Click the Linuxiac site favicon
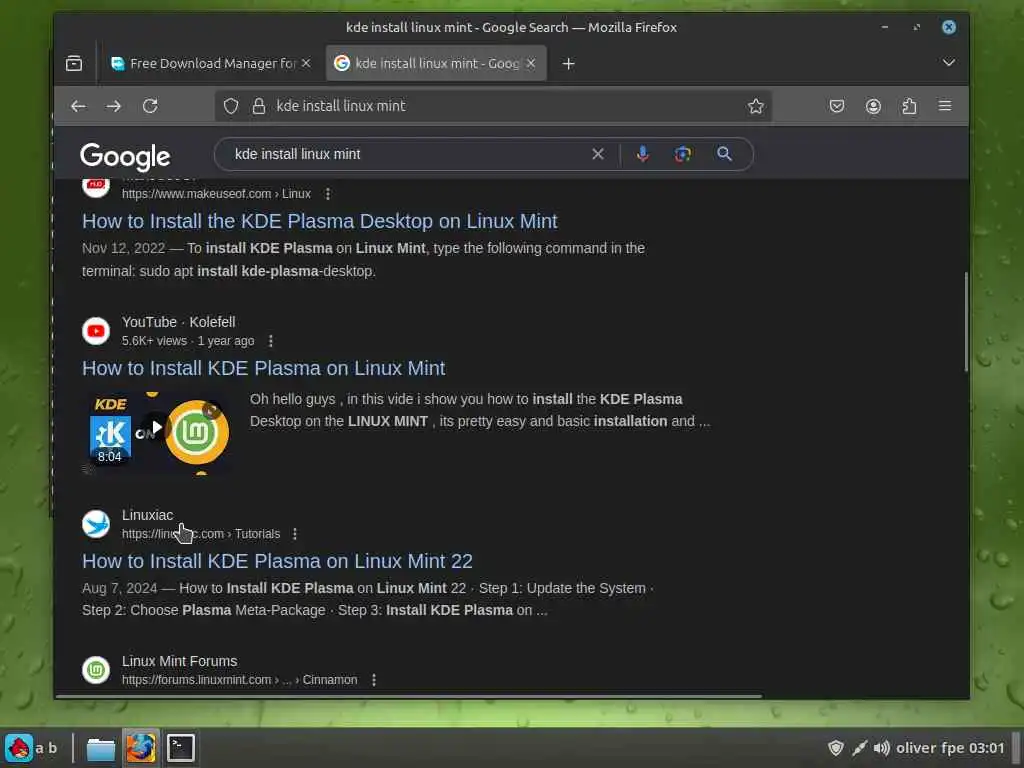 [x=96, y=524]
